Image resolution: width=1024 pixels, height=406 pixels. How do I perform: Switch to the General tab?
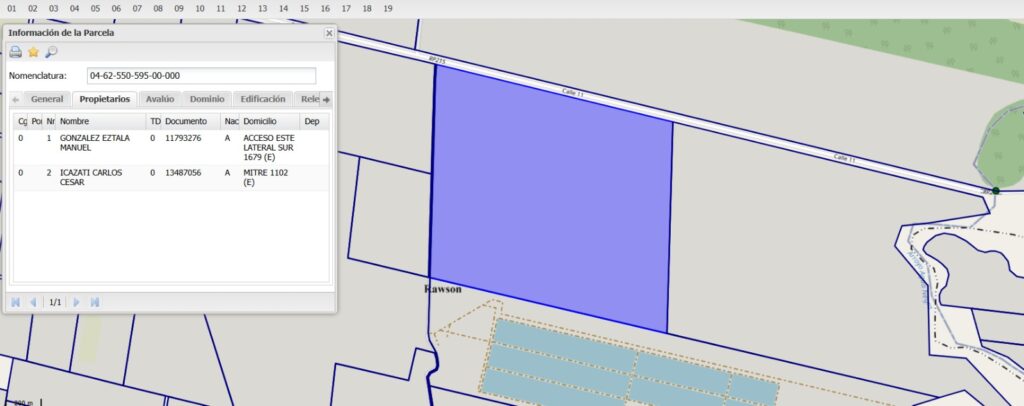47,99
